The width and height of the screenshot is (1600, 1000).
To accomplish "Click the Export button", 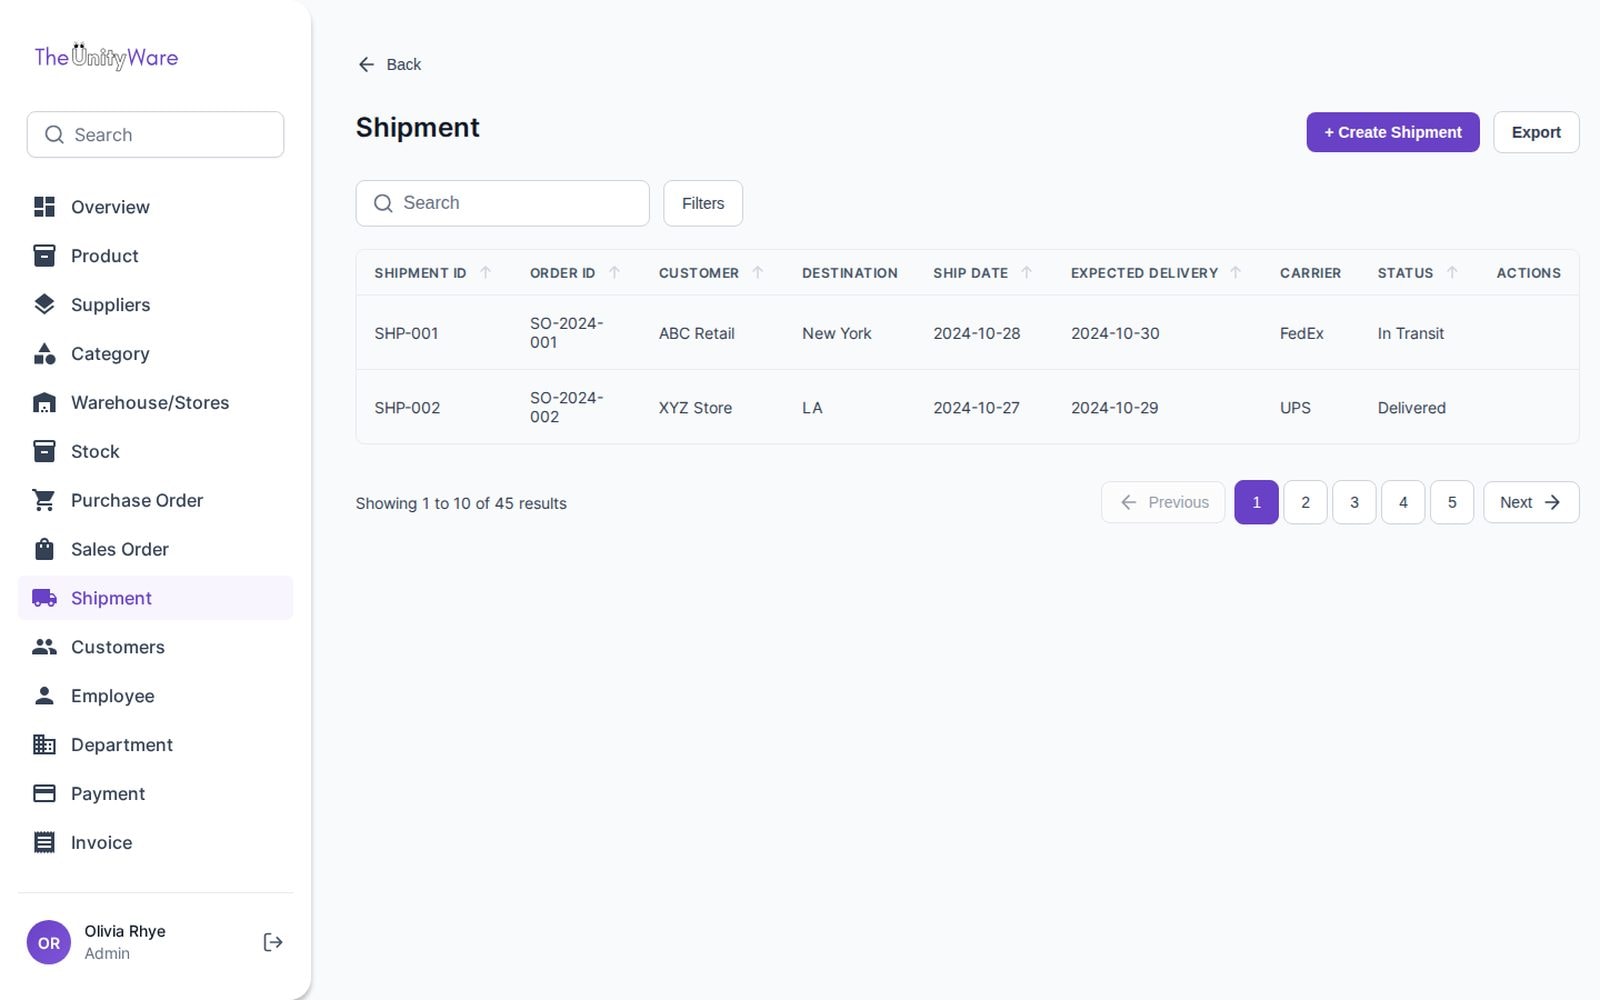I will click(1536, 132).
